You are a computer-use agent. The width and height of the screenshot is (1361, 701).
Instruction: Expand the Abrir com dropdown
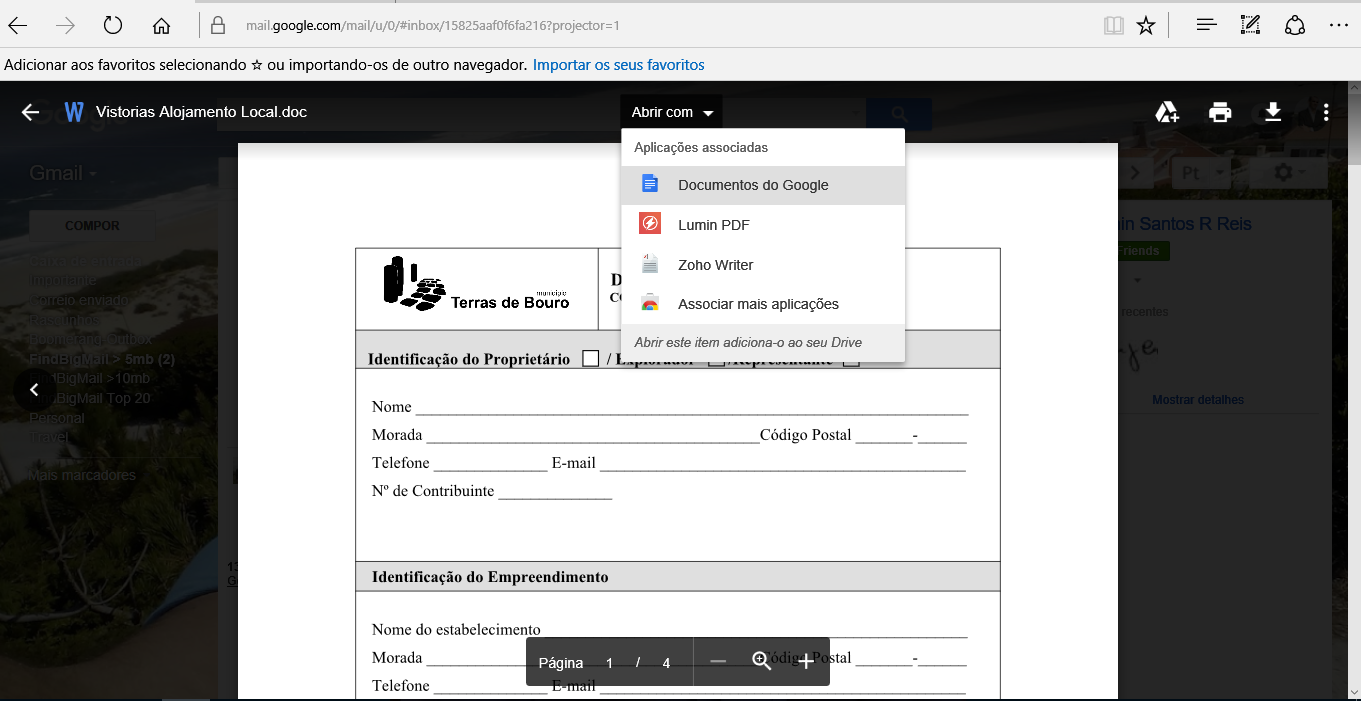coord(672,112)
